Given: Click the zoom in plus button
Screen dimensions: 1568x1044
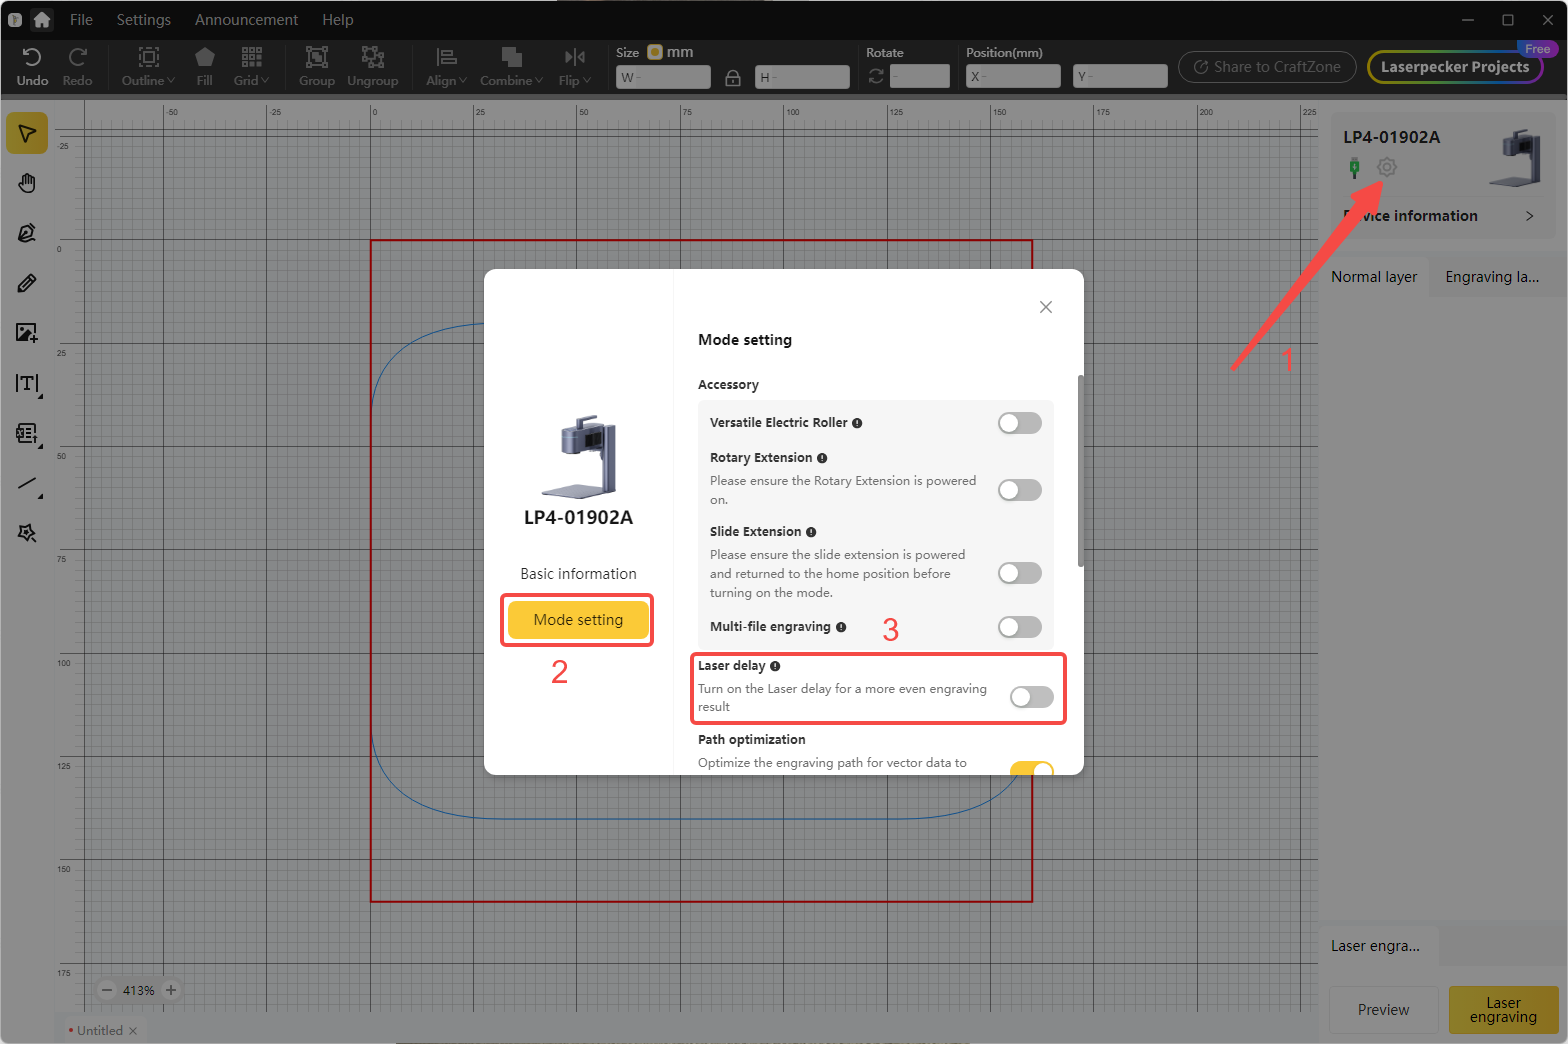Looking at the screenshot, I should [171, 990].
